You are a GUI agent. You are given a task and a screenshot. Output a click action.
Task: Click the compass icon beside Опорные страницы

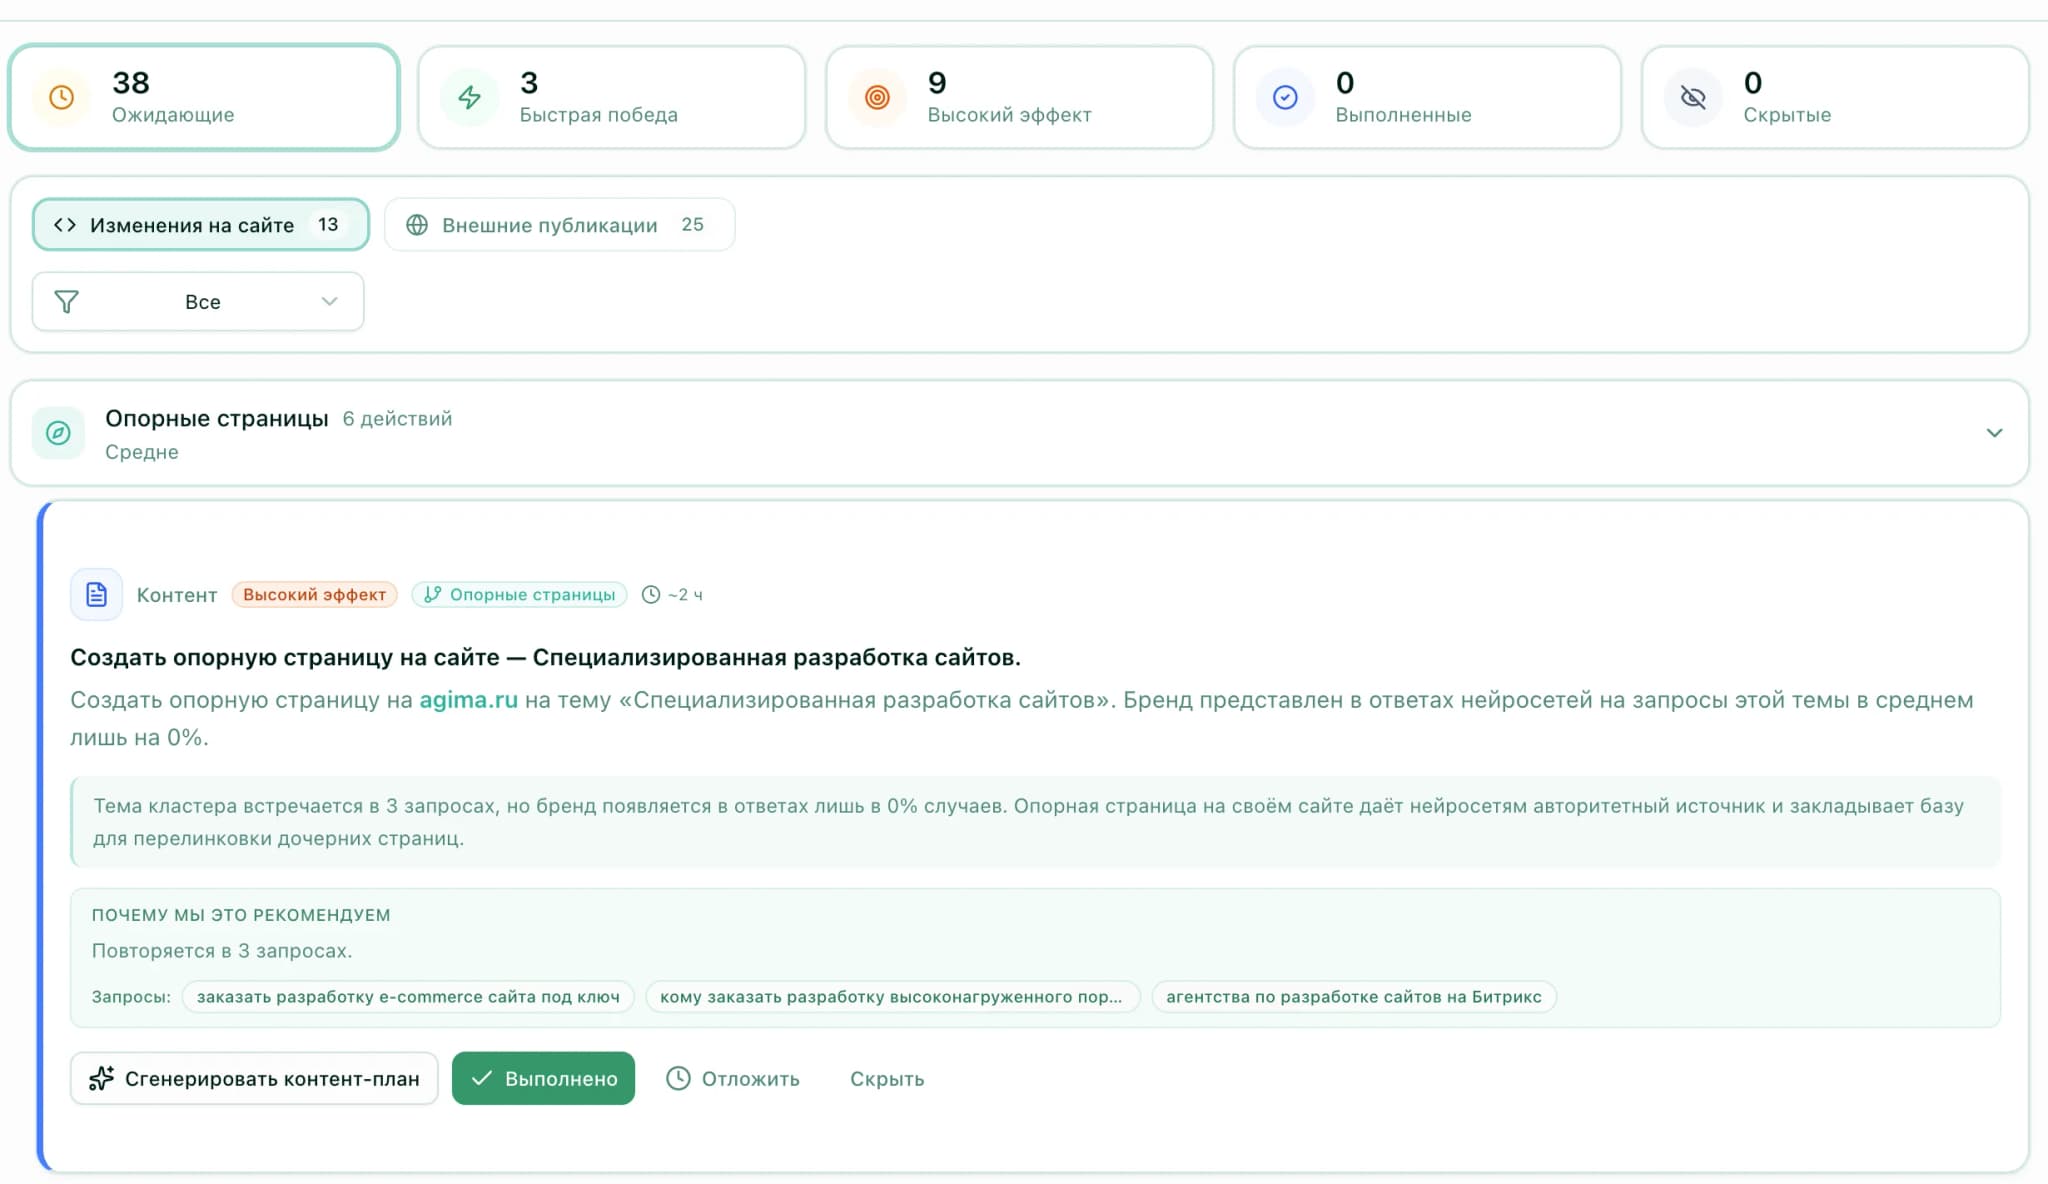point(59,433)
